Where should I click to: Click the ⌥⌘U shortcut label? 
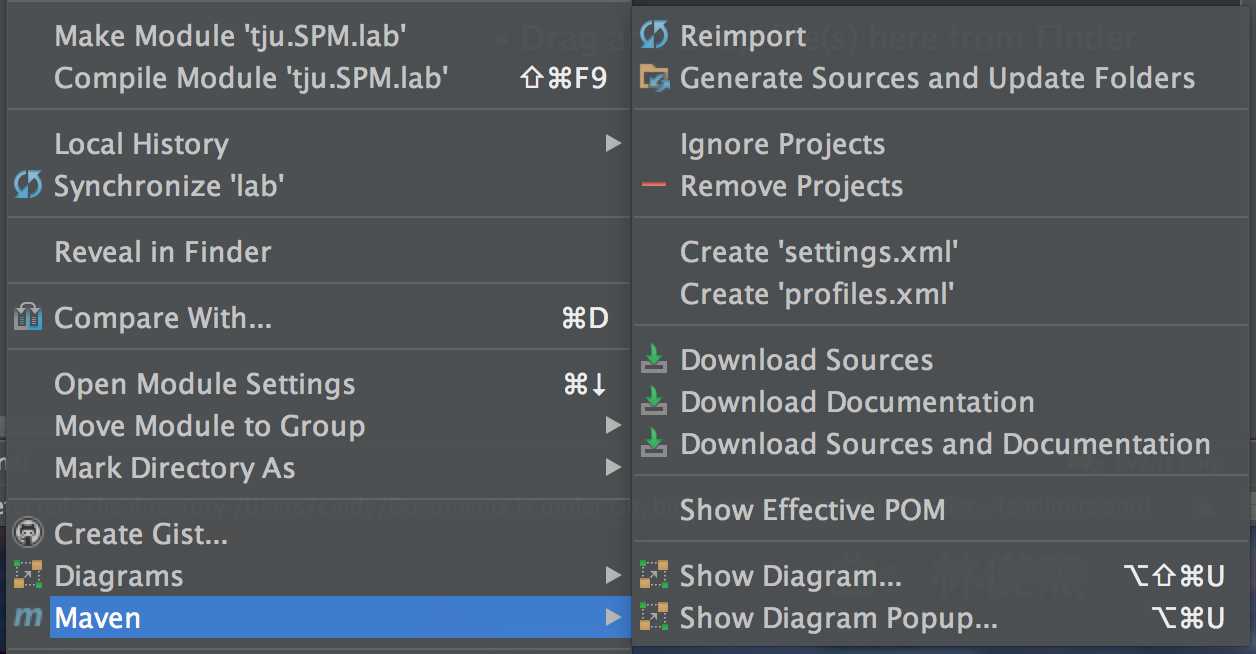(x=1187, y=618)
